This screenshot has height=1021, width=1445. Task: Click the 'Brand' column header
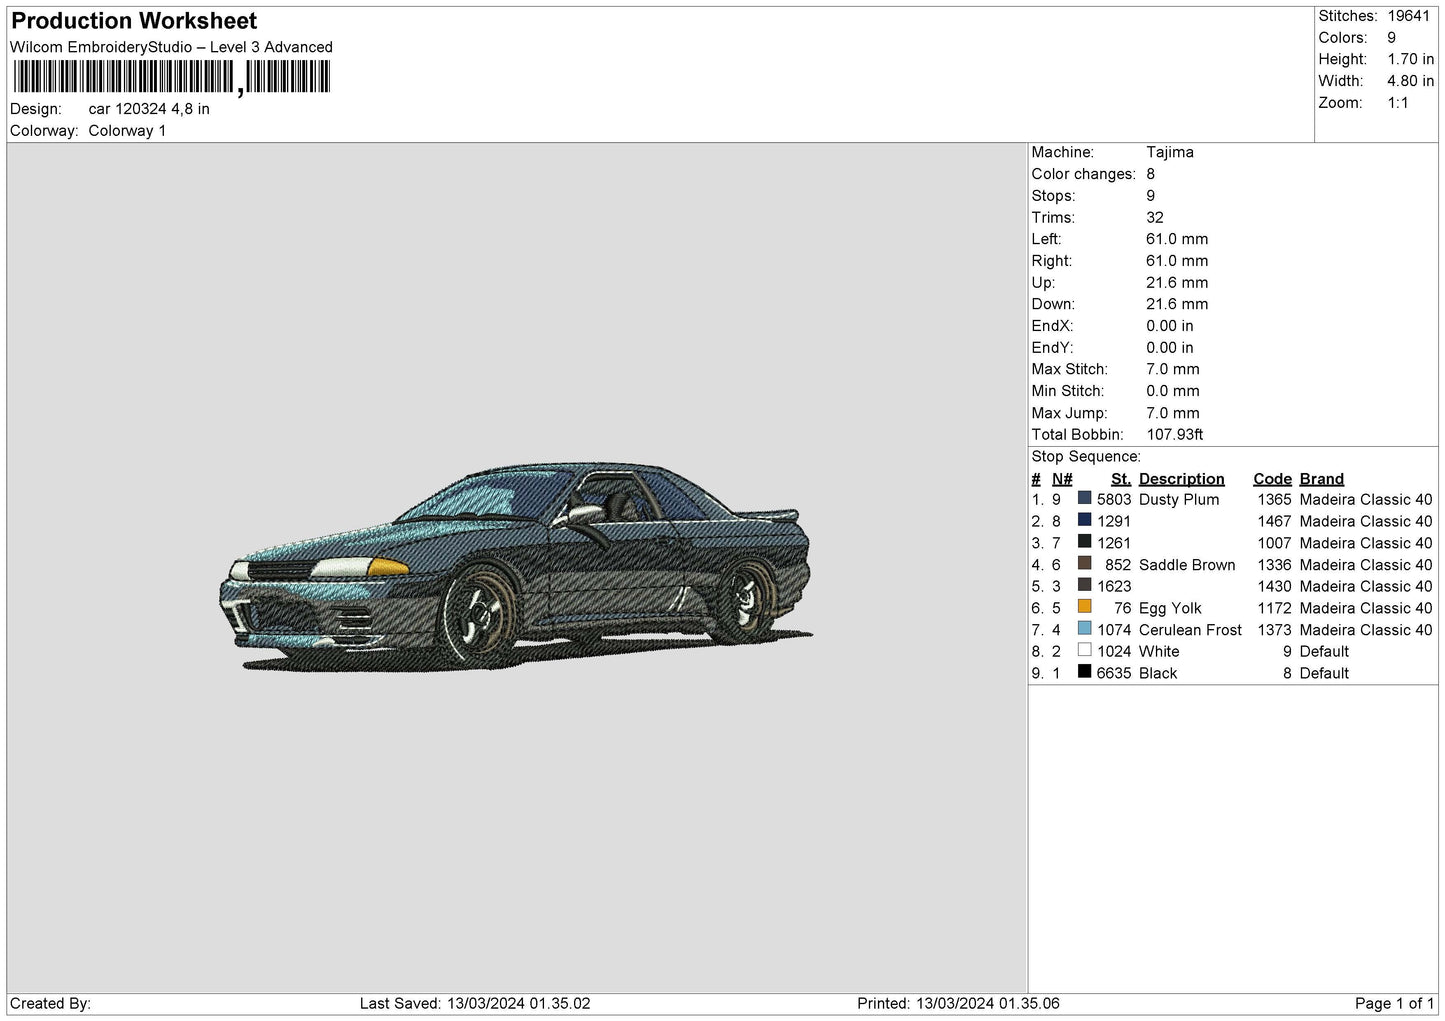click(x=1322, y=479)
